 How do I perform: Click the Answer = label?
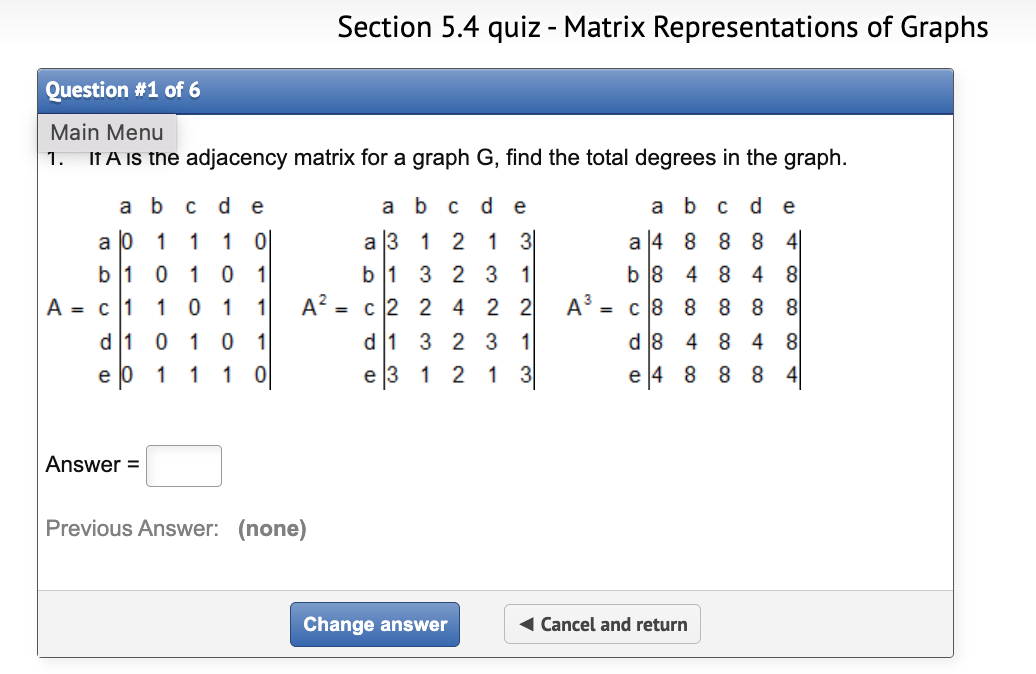(90, 465)
